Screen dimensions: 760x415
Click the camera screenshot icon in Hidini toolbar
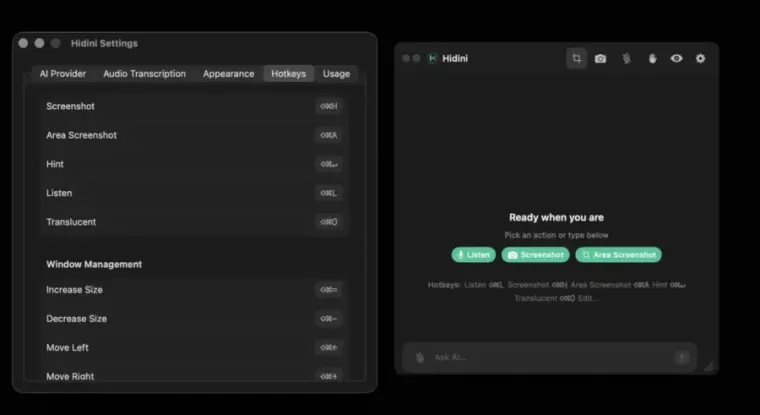coord(601,59)
